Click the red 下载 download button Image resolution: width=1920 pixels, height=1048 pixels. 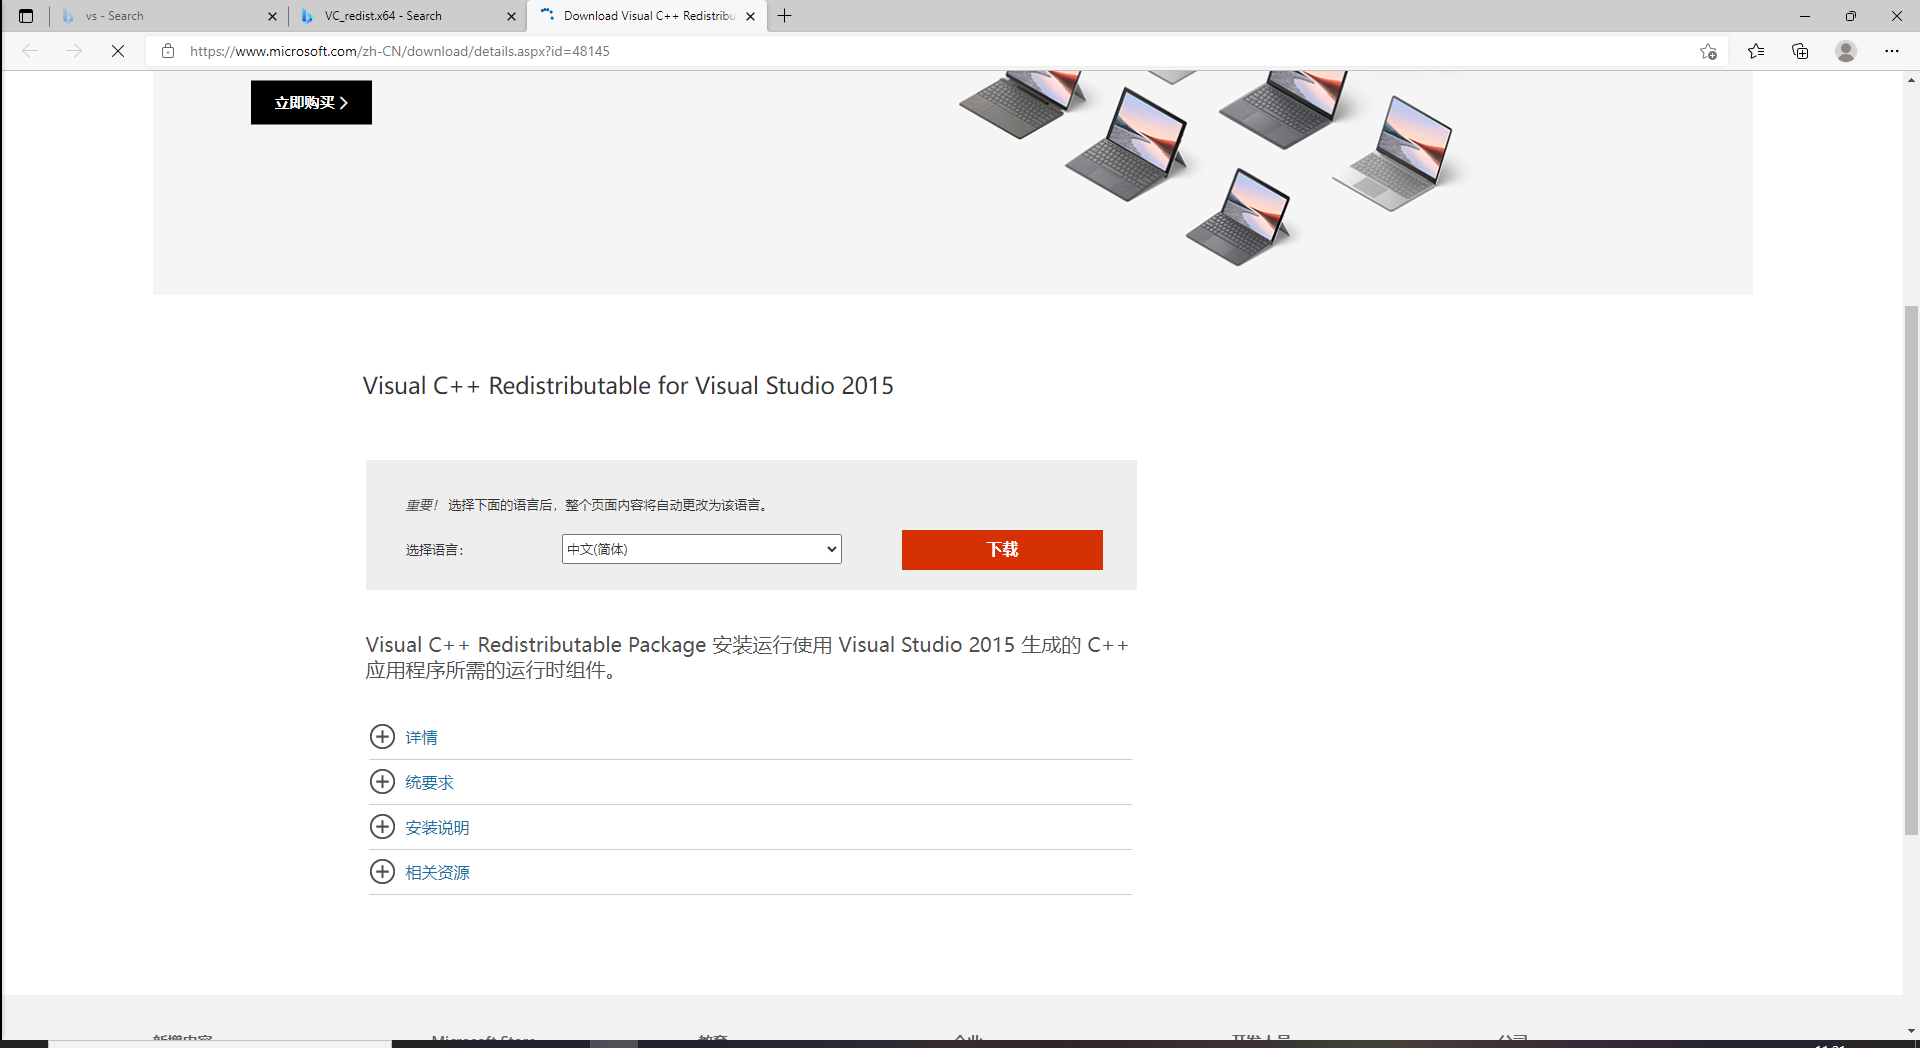pos(1001,550)
